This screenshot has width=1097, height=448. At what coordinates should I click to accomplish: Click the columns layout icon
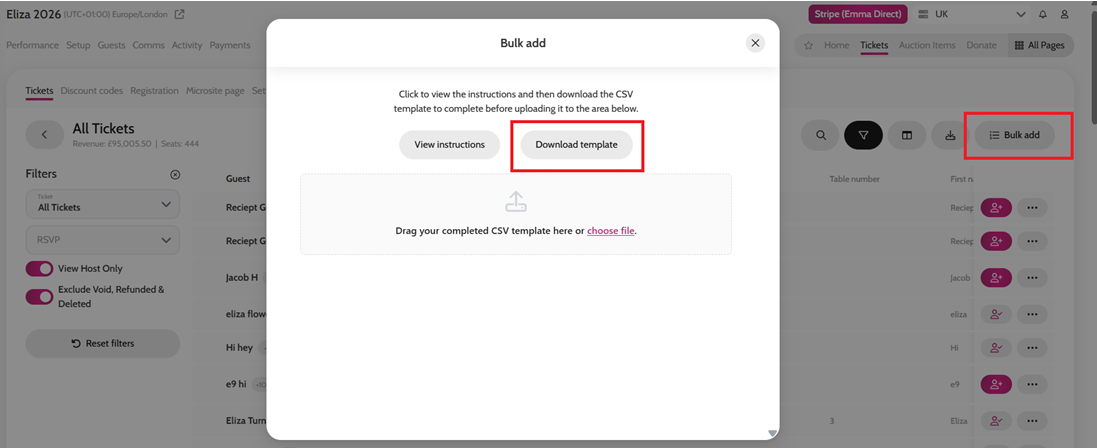(x=907, y=135)
